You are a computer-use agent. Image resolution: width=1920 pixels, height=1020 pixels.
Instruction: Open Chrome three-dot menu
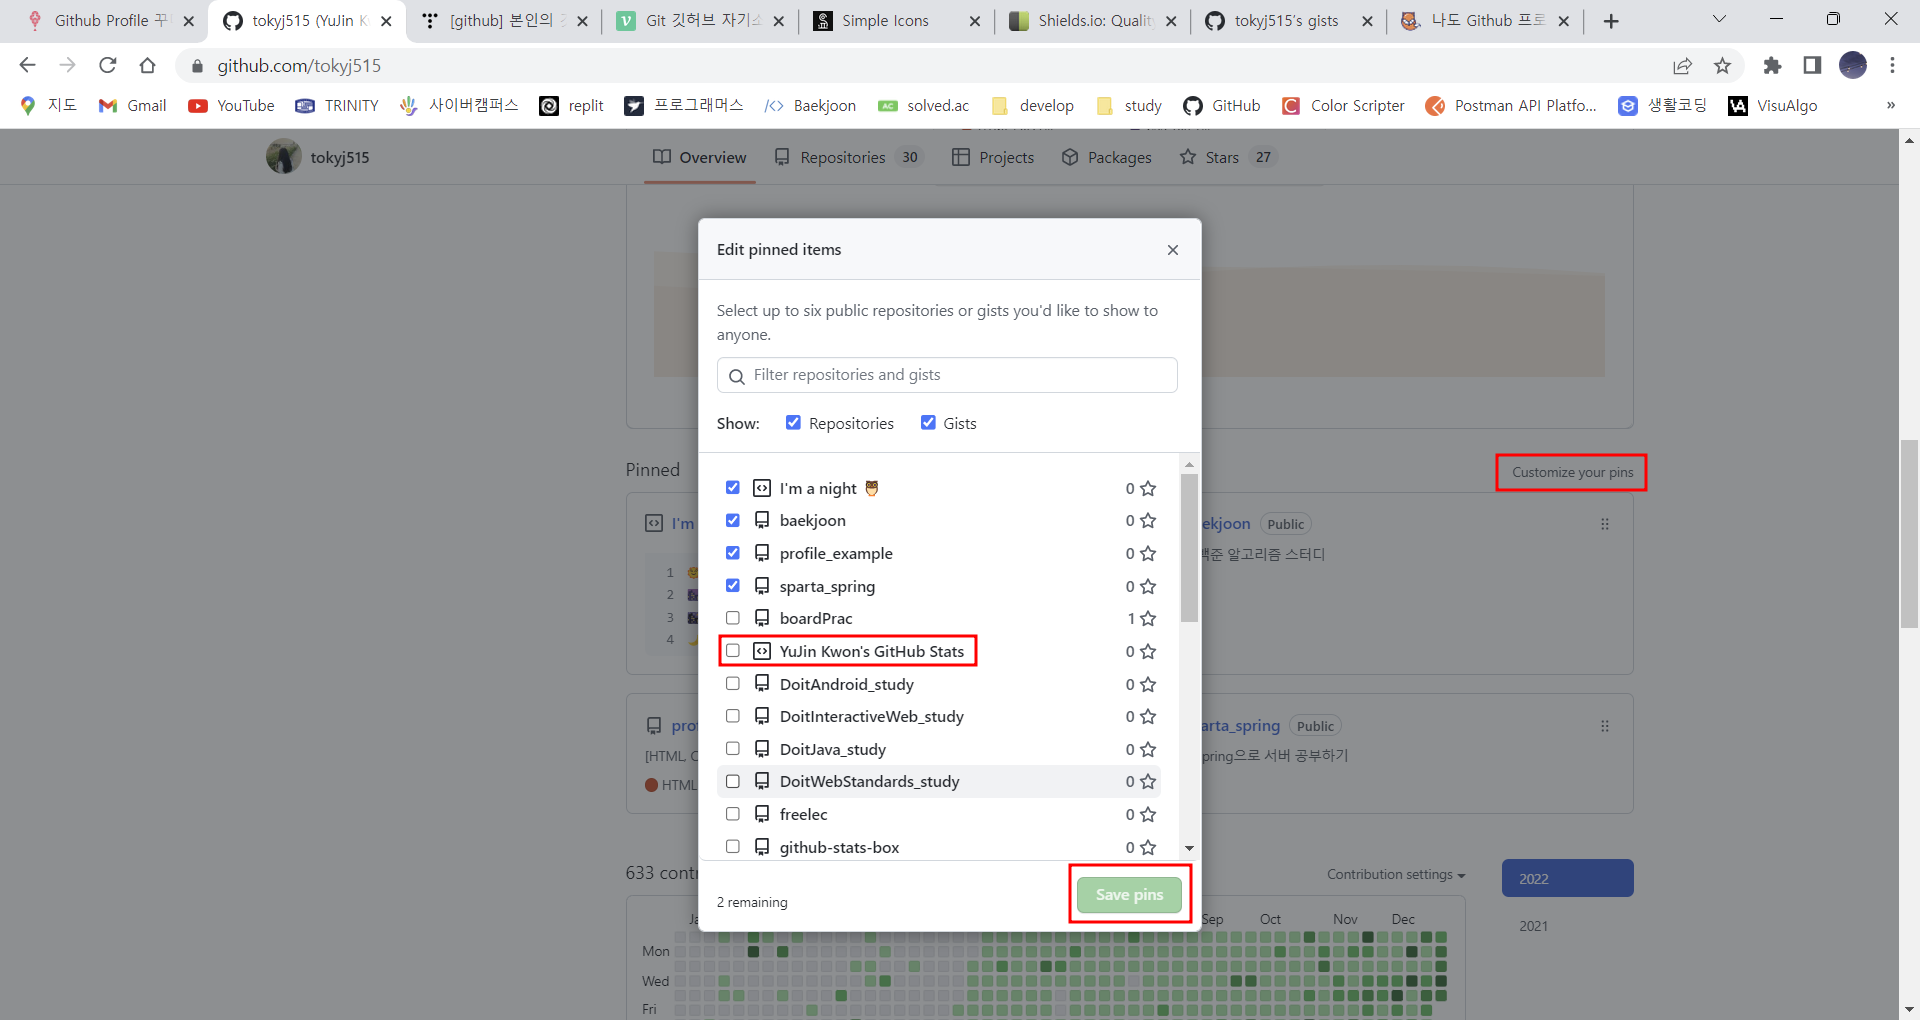pos(1892,65)
